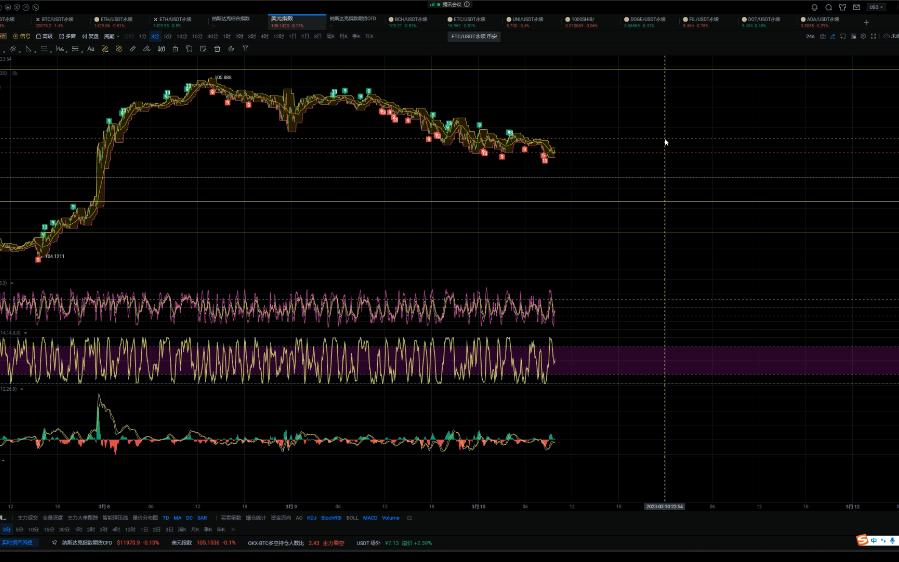
Task: Select the Aa text annotation tool
Action: click(91, 49)
